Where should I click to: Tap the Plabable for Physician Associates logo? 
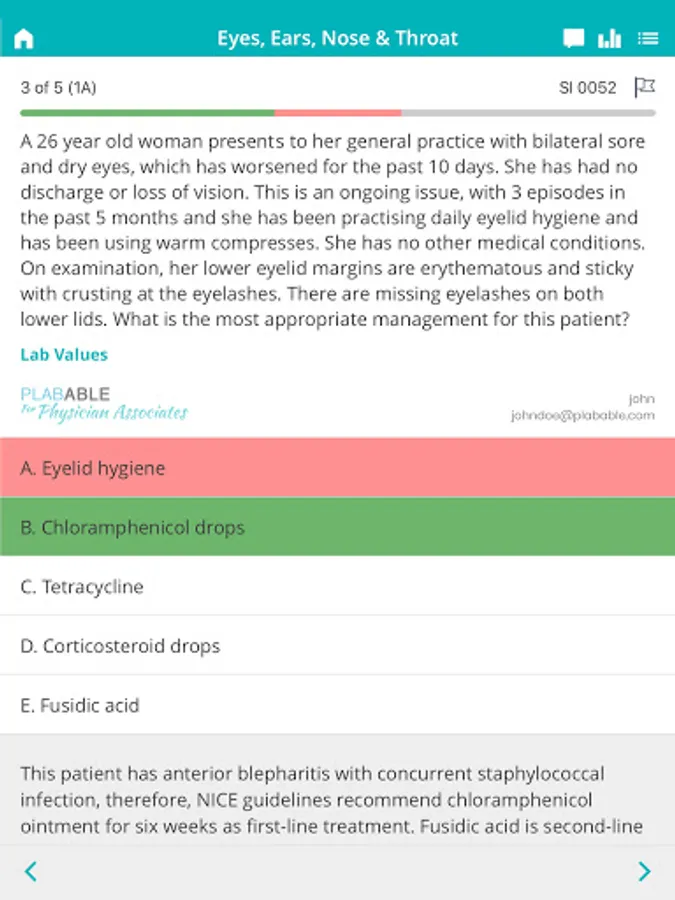103,404
